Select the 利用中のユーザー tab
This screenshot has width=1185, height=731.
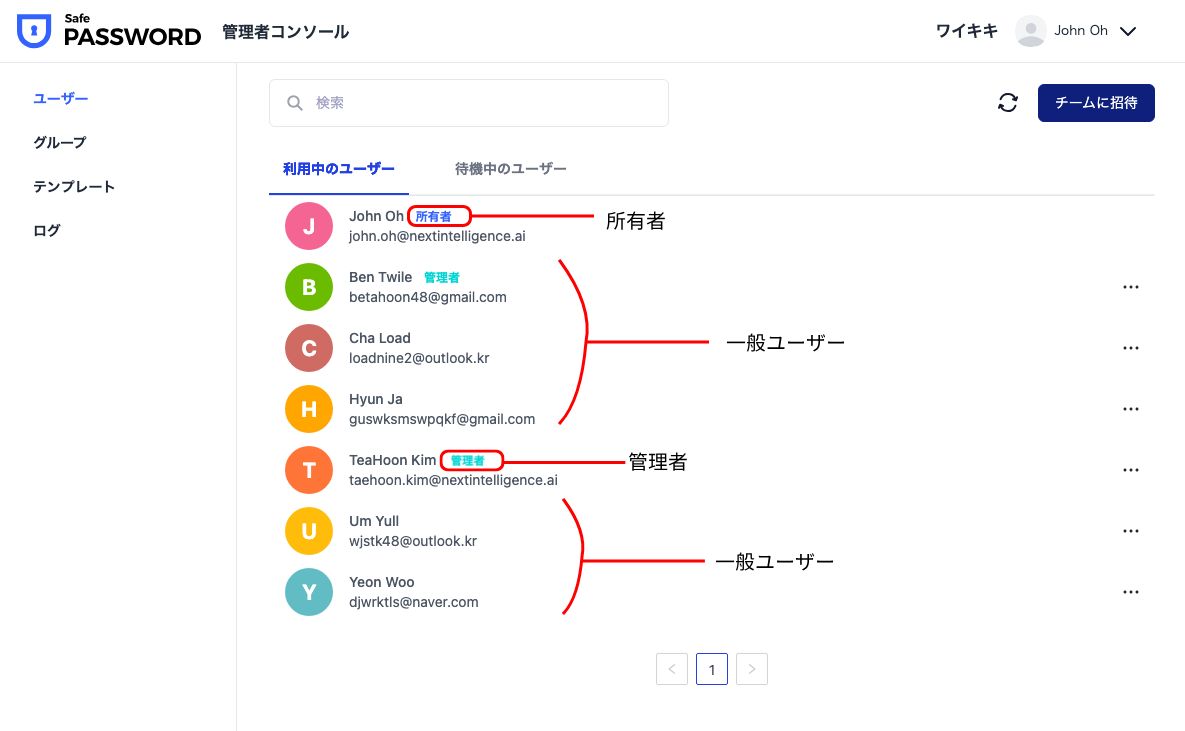click(338, 169)
